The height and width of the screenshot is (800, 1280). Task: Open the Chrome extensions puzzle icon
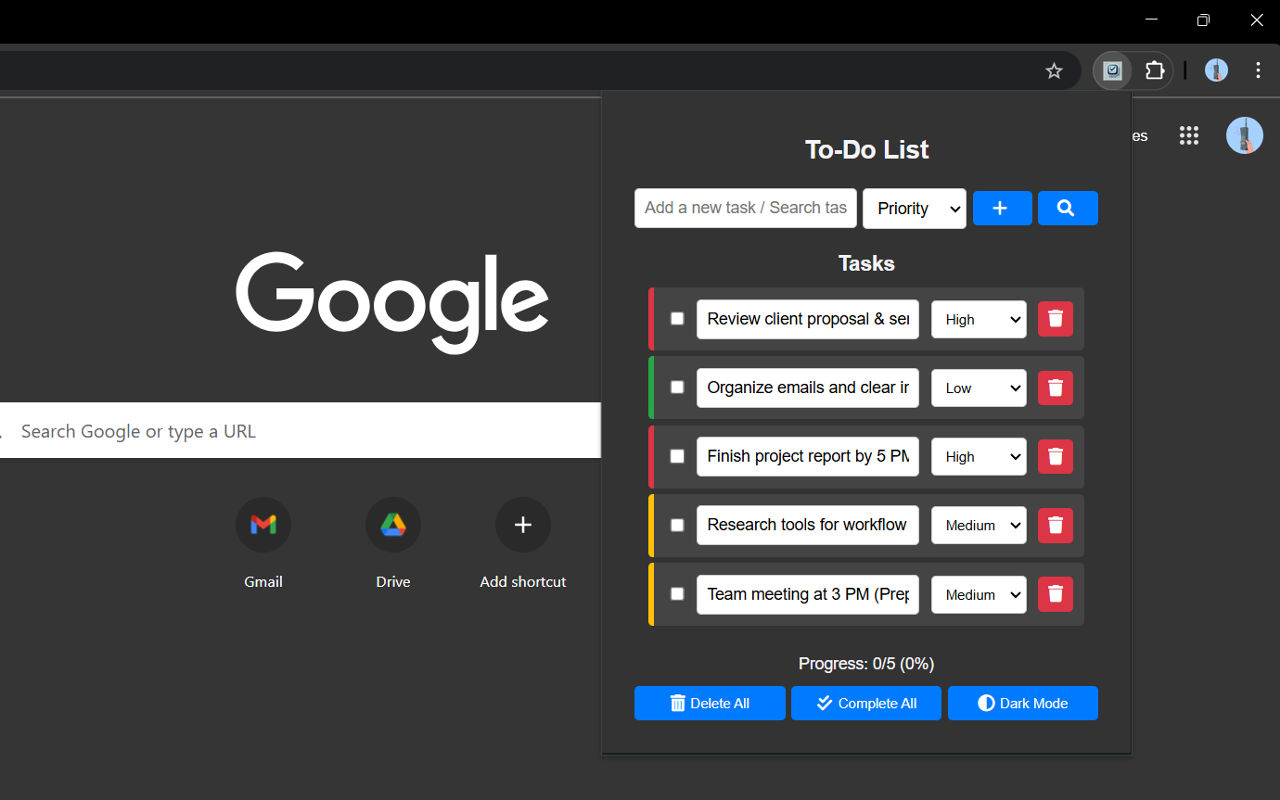tap(1154, 70)
